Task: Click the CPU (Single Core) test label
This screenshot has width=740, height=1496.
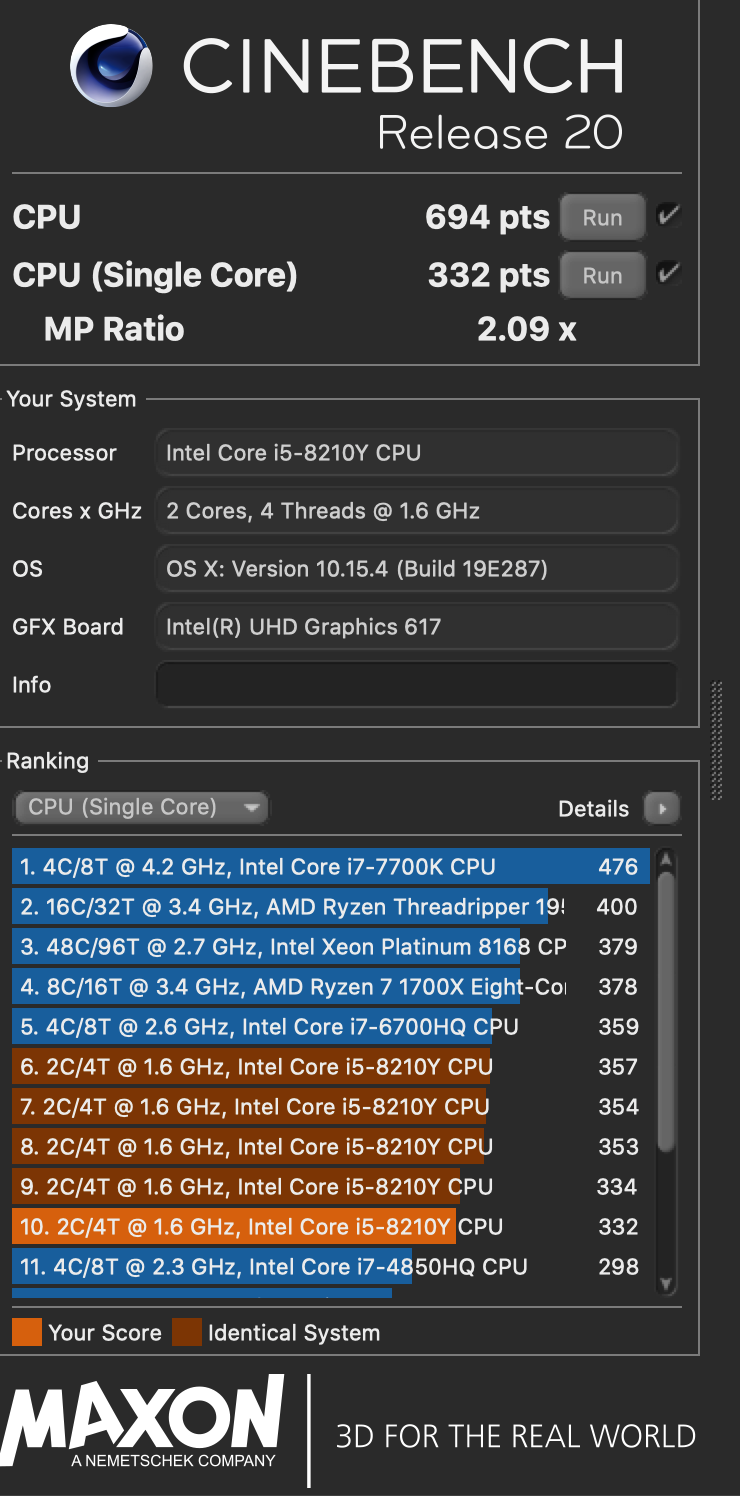Action: click(x=155, y=275)
